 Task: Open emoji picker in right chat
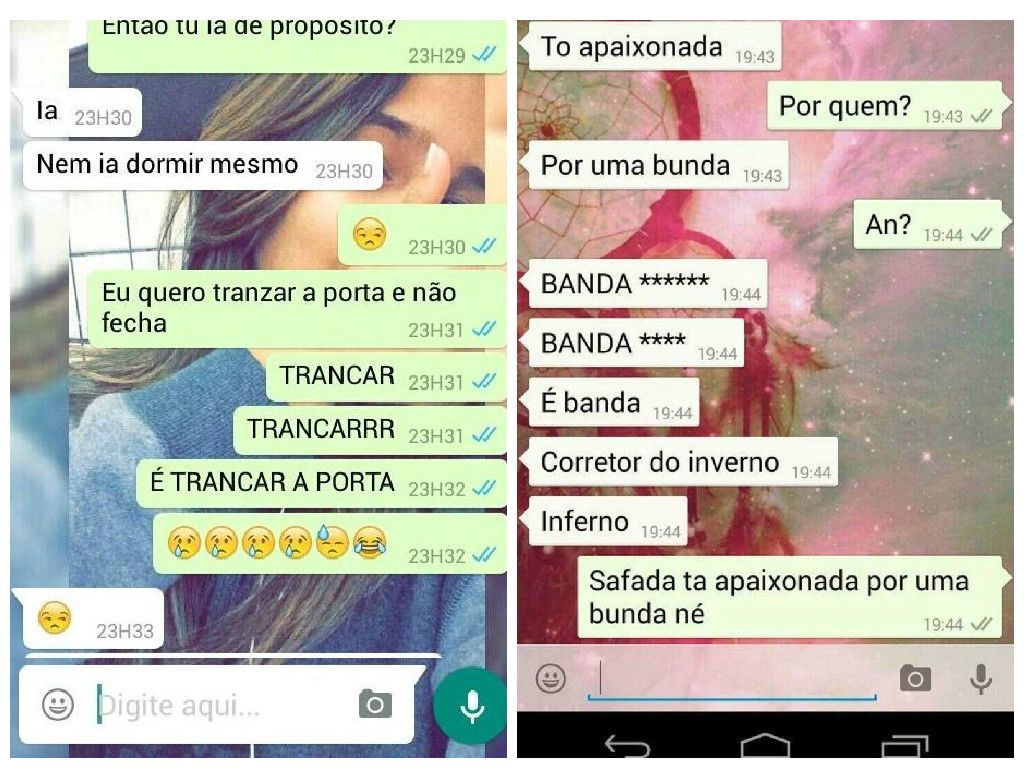point(551,678)
